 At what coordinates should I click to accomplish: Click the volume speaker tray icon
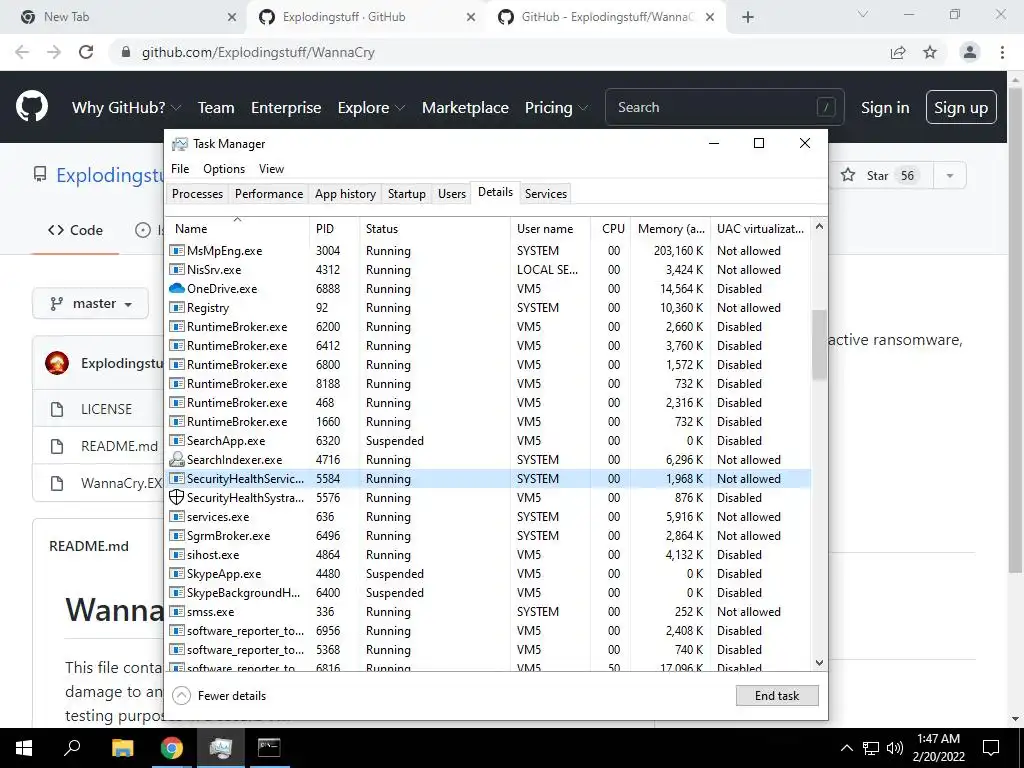[895, 748]
